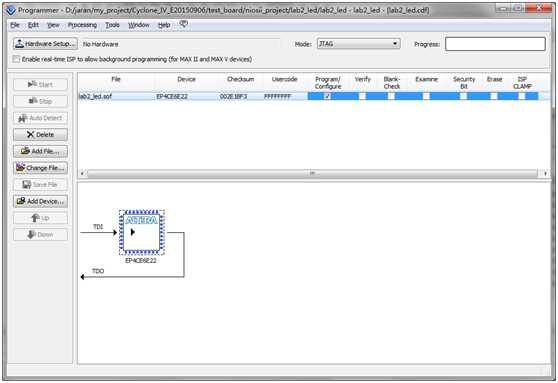Click the TDI label in chain diagram

point(98,227)
